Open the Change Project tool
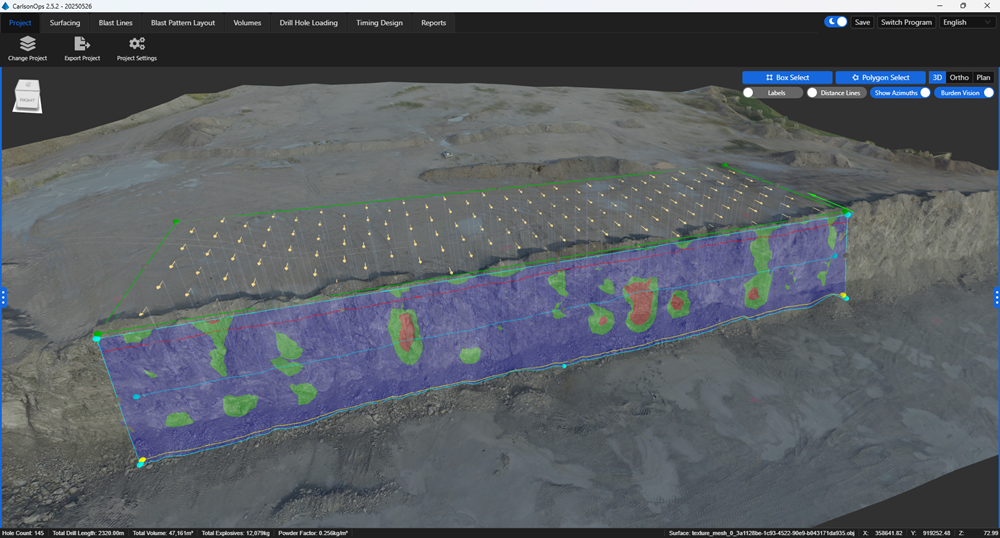 pos(27,45)
